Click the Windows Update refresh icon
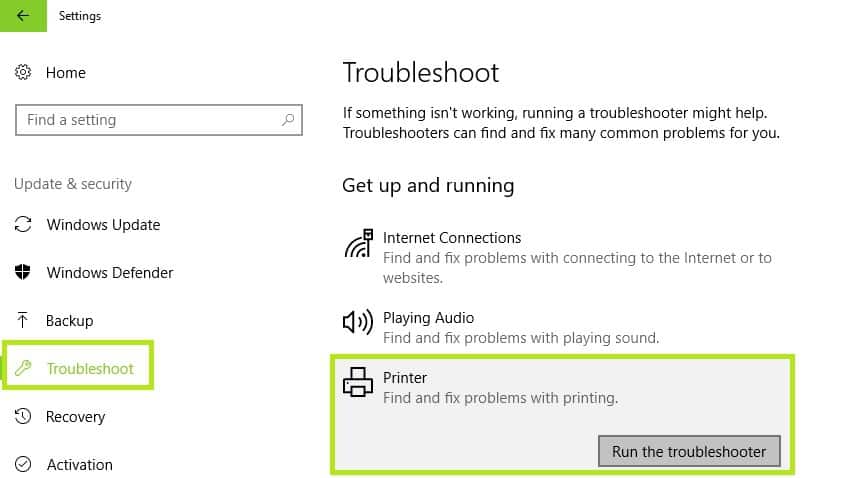This screenshot has height=478, width=862. pyautogui.click(x=23, y=224)
